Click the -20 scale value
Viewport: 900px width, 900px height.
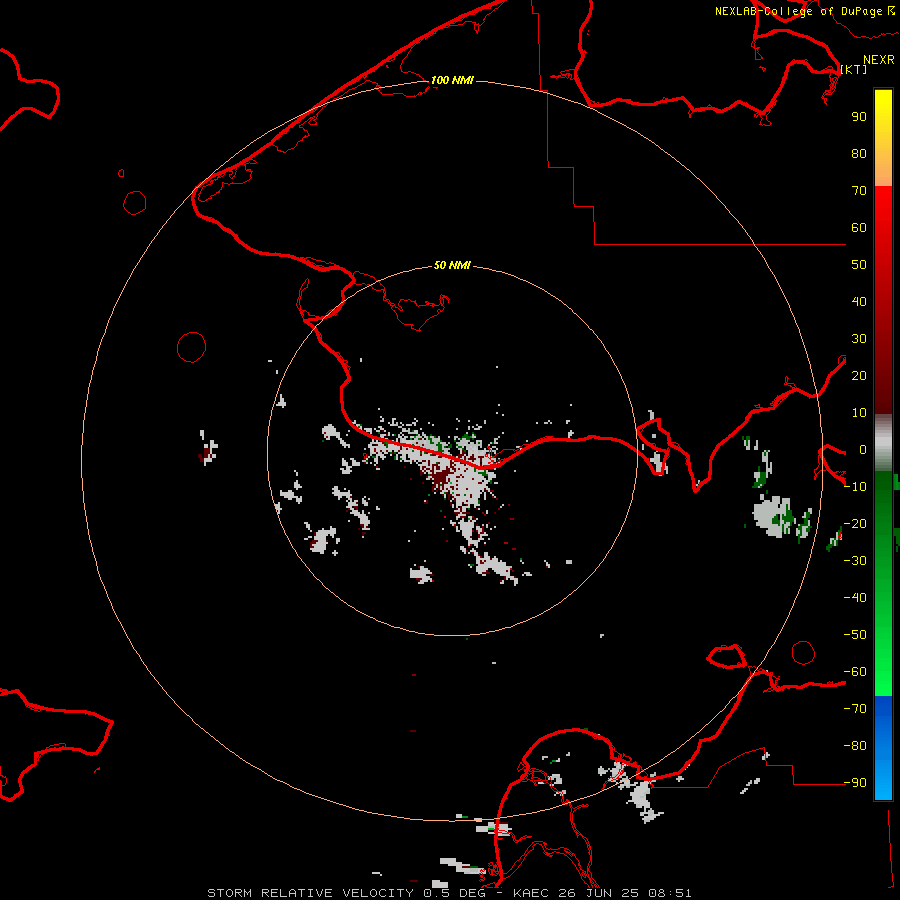tap(855, 523)
